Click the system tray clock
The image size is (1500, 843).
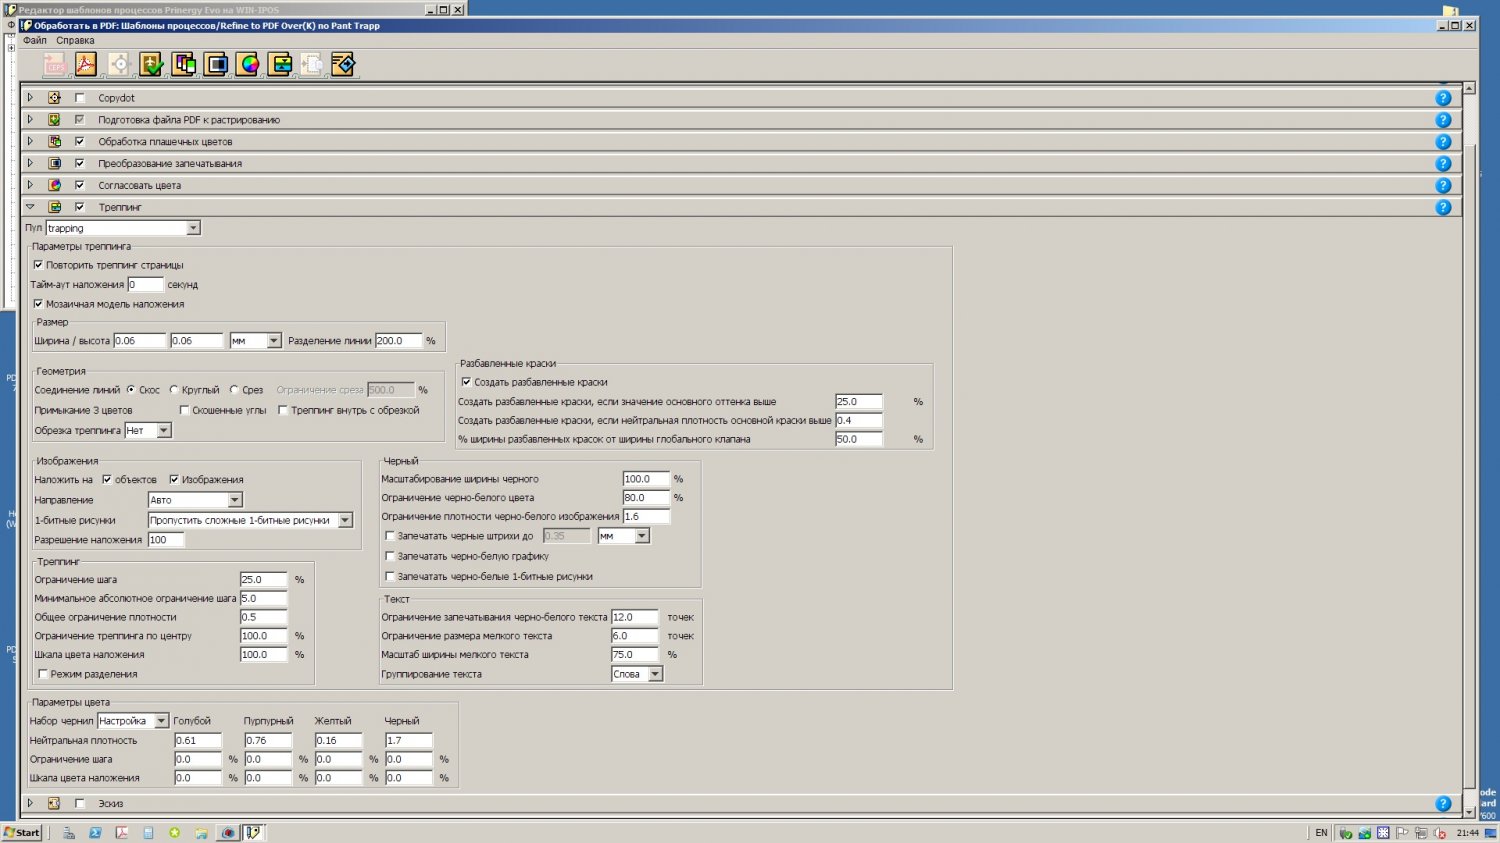pos(1467,832)
